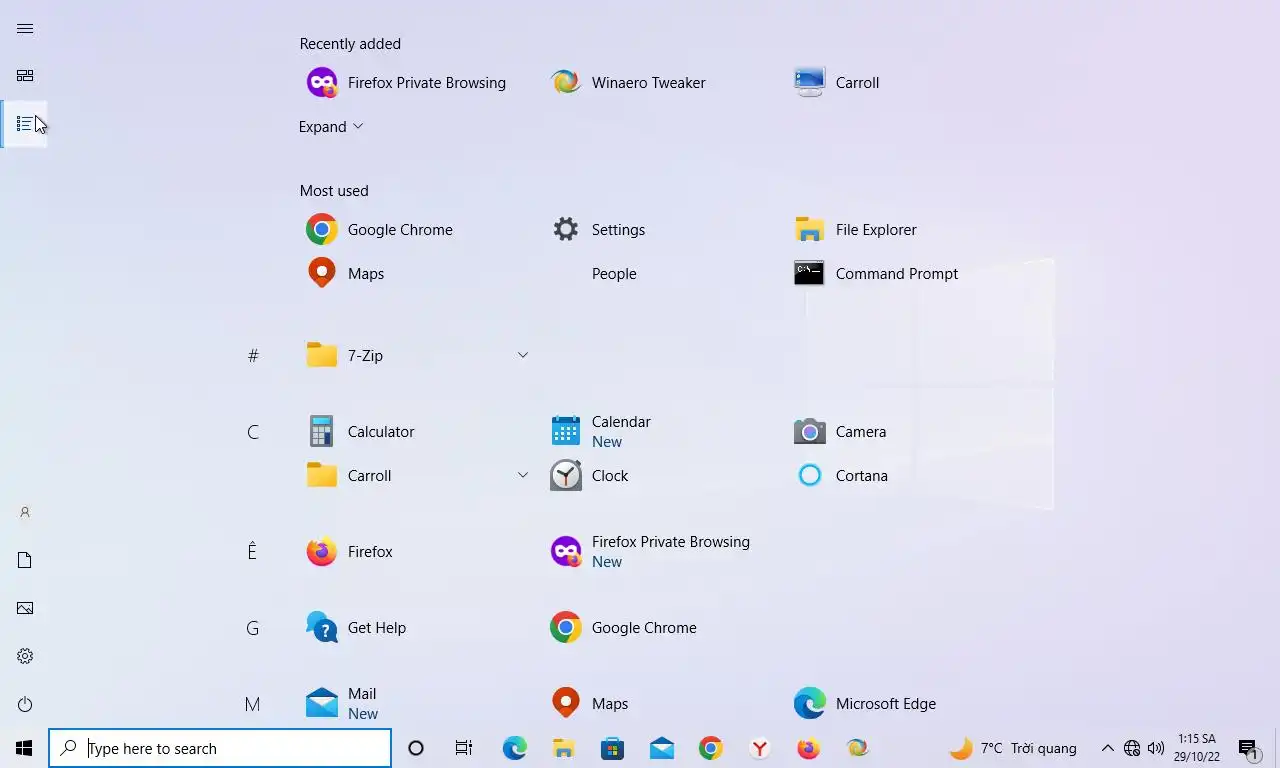Open the clock showing 1:15 SA
1280x768 pixels.
pos(1197,748)
